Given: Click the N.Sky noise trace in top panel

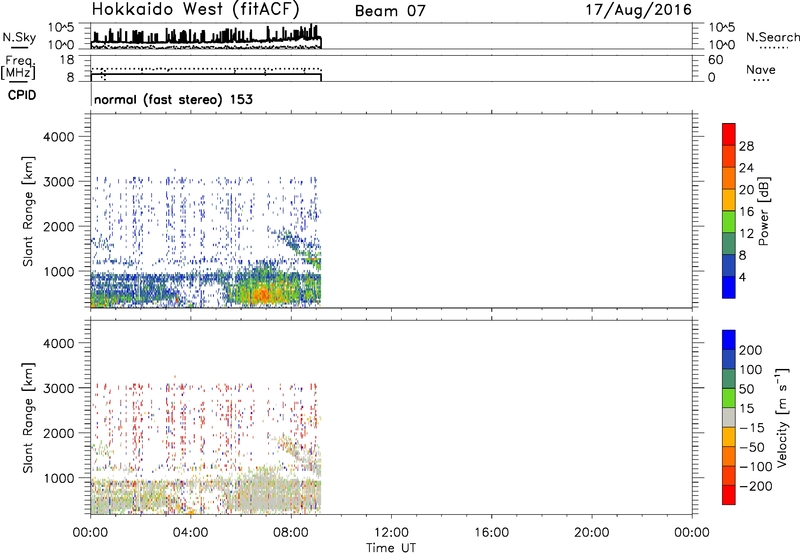Looking at the screenshot, I should click(206, 37).
